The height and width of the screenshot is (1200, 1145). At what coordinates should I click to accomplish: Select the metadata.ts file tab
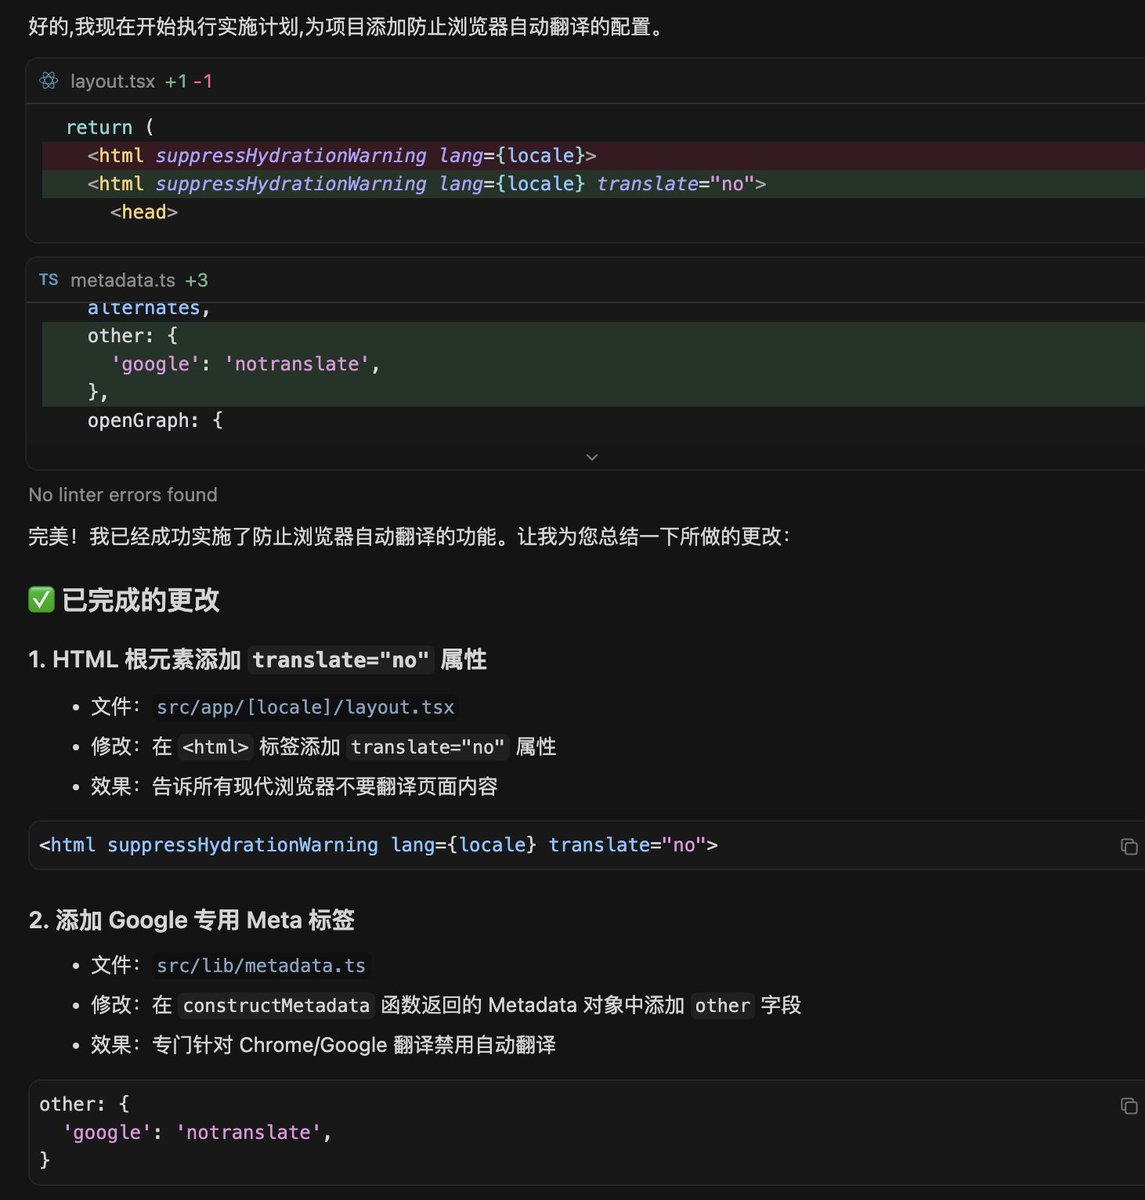tap(122, 280)
